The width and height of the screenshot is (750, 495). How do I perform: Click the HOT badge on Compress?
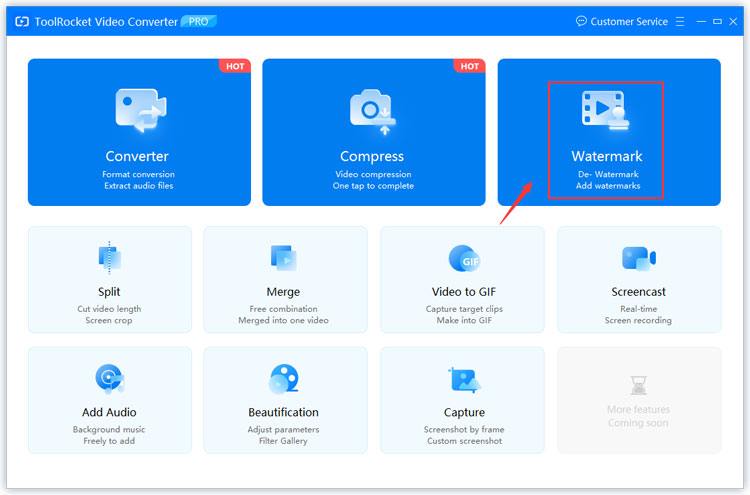(x=469, y=66)
